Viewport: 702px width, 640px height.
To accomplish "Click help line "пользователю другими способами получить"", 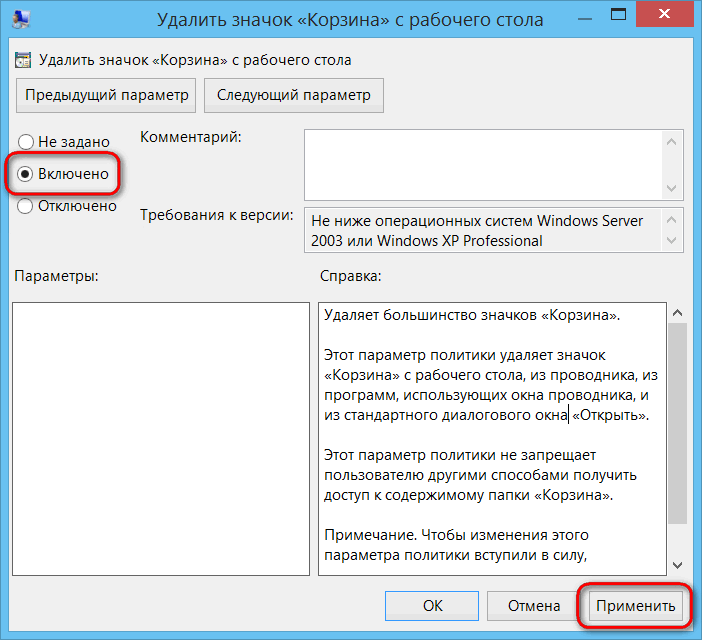I will (480, 475).
